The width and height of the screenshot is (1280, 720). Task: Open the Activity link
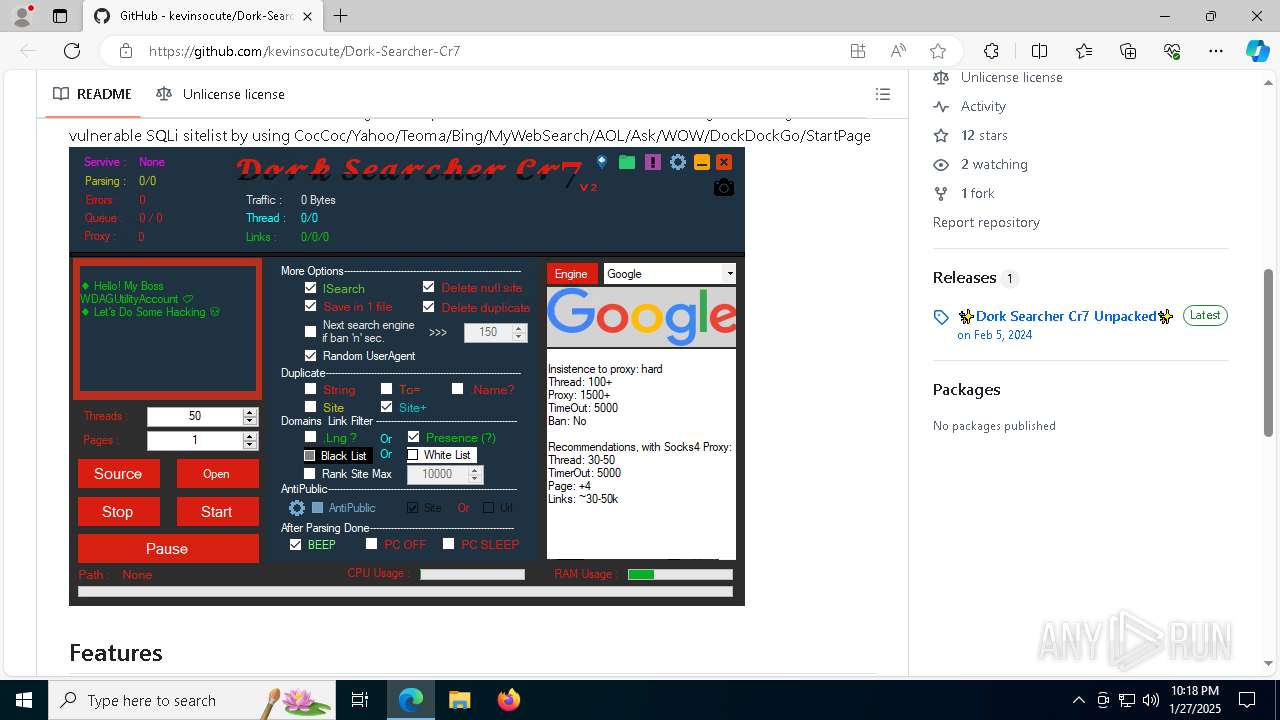983,106
